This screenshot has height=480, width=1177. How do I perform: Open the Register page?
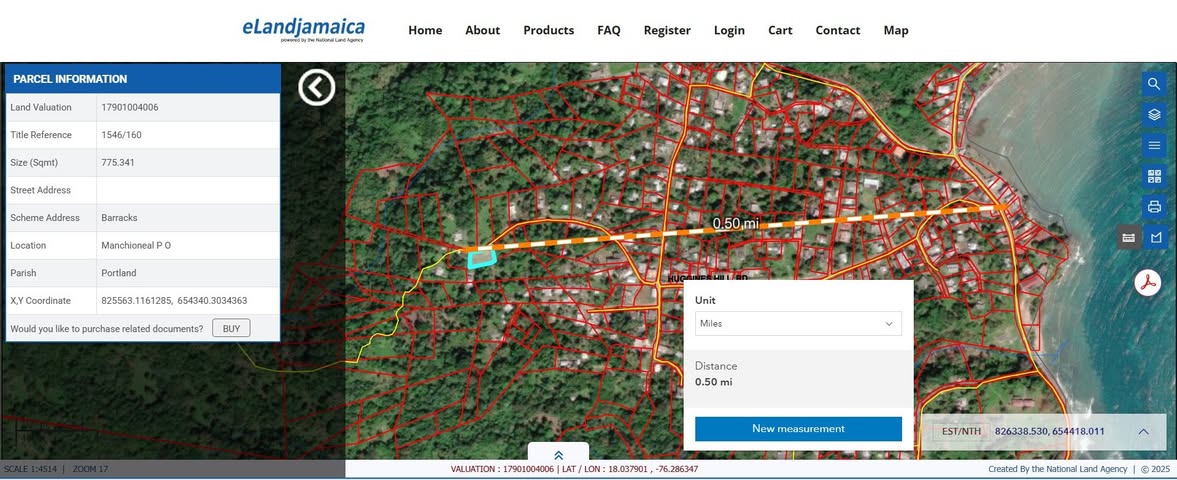pyautogui.click(x=667, y=30)
